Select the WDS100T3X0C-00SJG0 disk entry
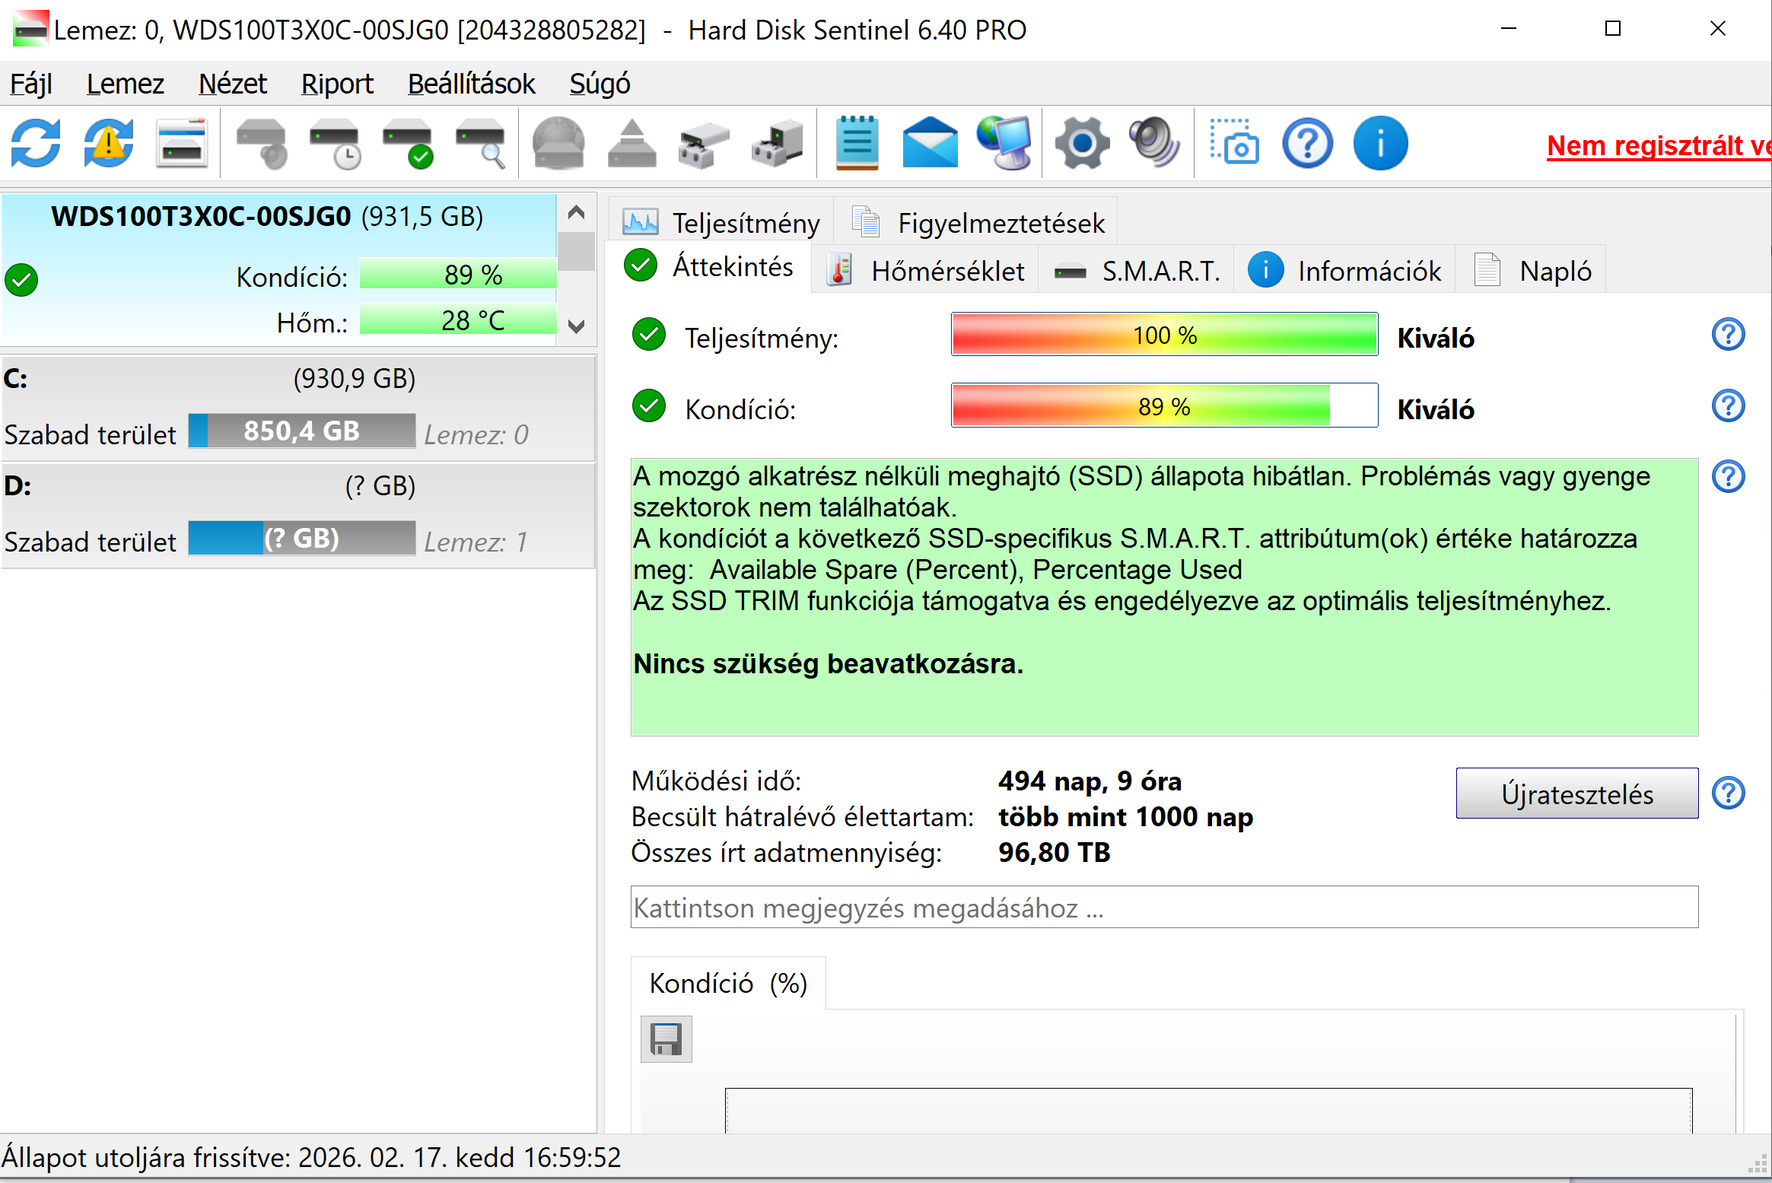Viewport: 1772px width, 1183px height. point(279,270)
